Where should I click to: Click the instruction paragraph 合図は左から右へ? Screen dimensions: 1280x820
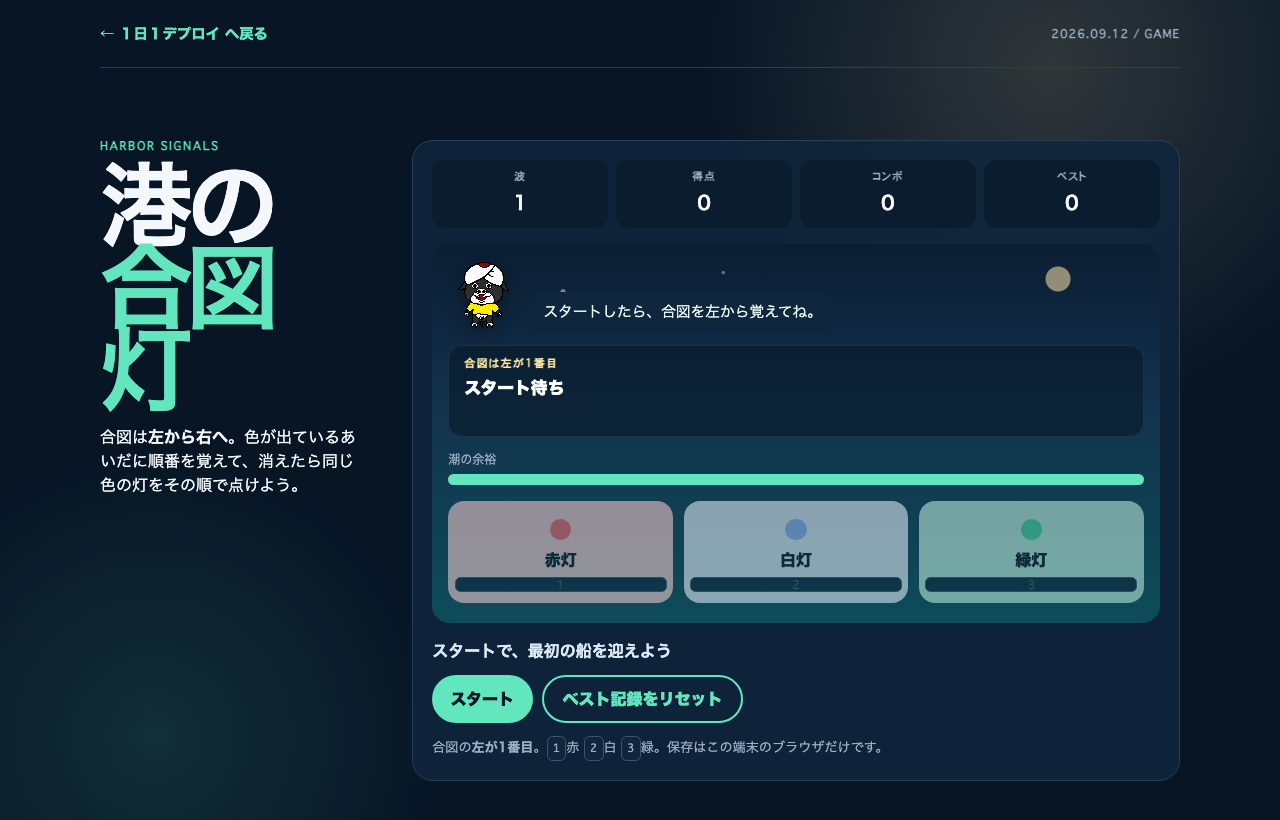(228, 462)
